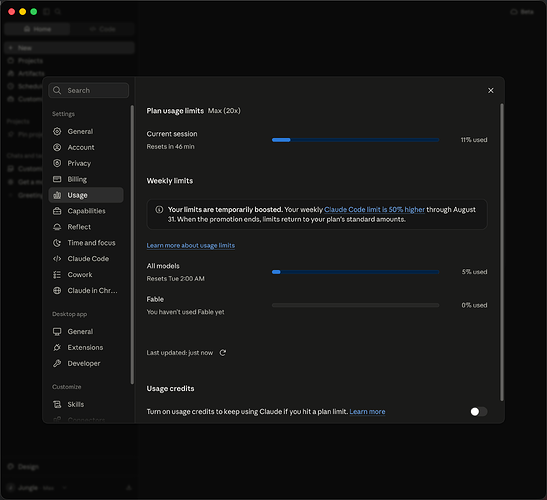Click the Claude in Chrome globe icon

coord(57,290)
